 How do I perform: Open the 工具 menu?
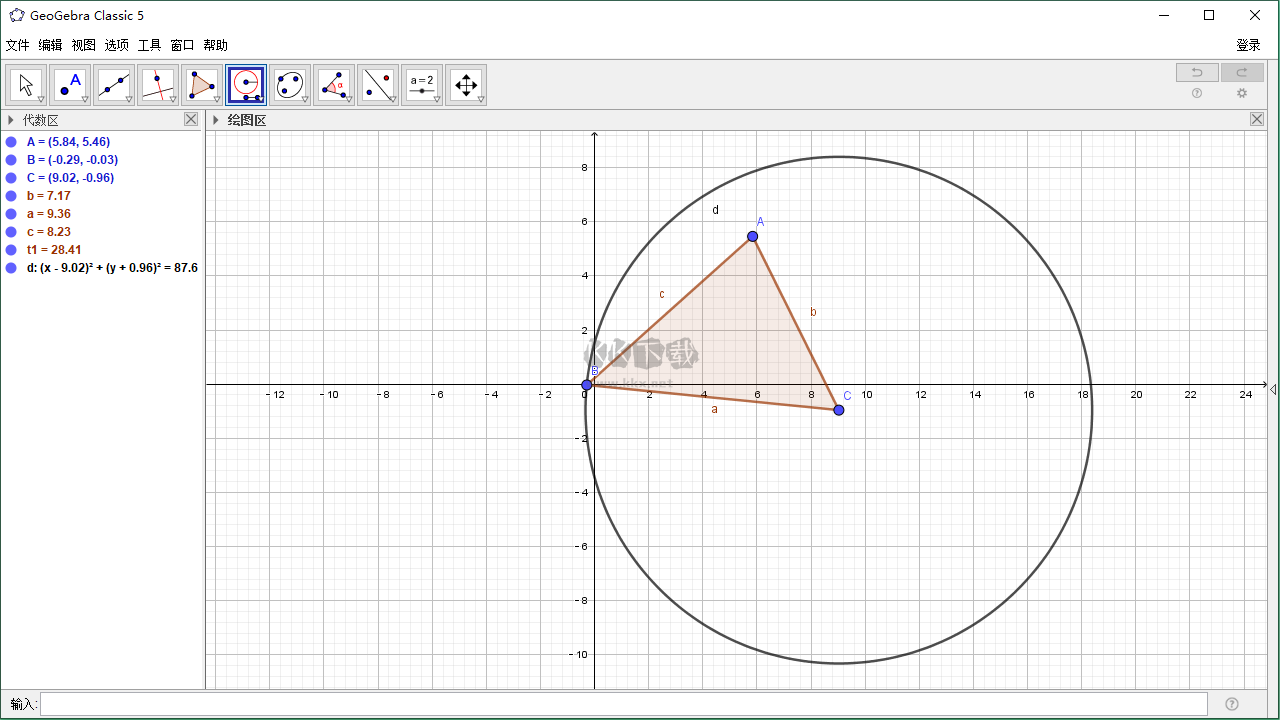point(149,45)
